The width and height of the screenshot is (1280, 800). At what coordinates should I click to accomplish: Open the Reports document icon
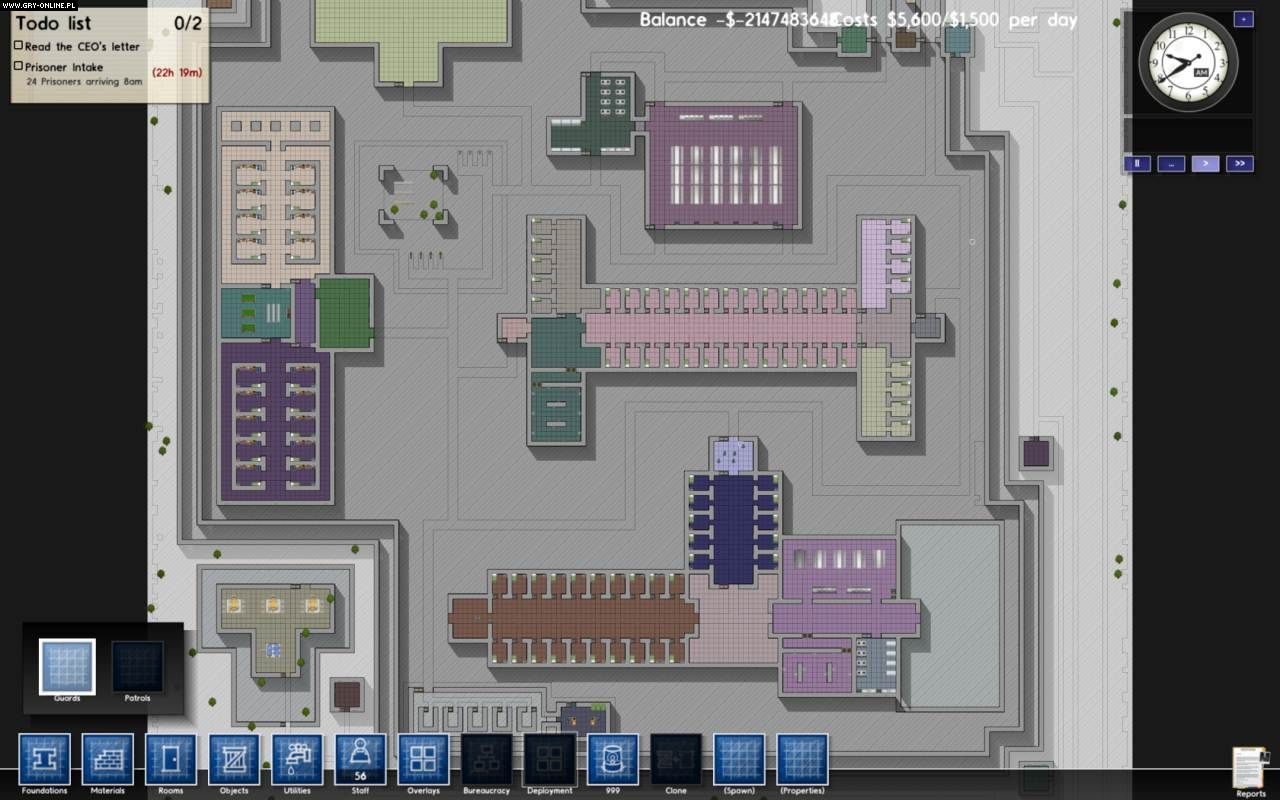[1249, 768]
